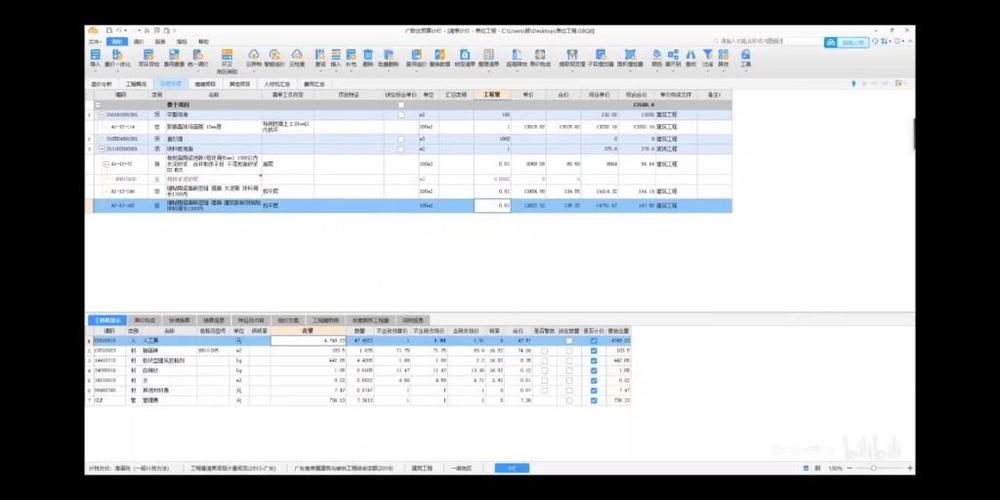Open the 超高降效 toolbar tool

coord(515,58)
